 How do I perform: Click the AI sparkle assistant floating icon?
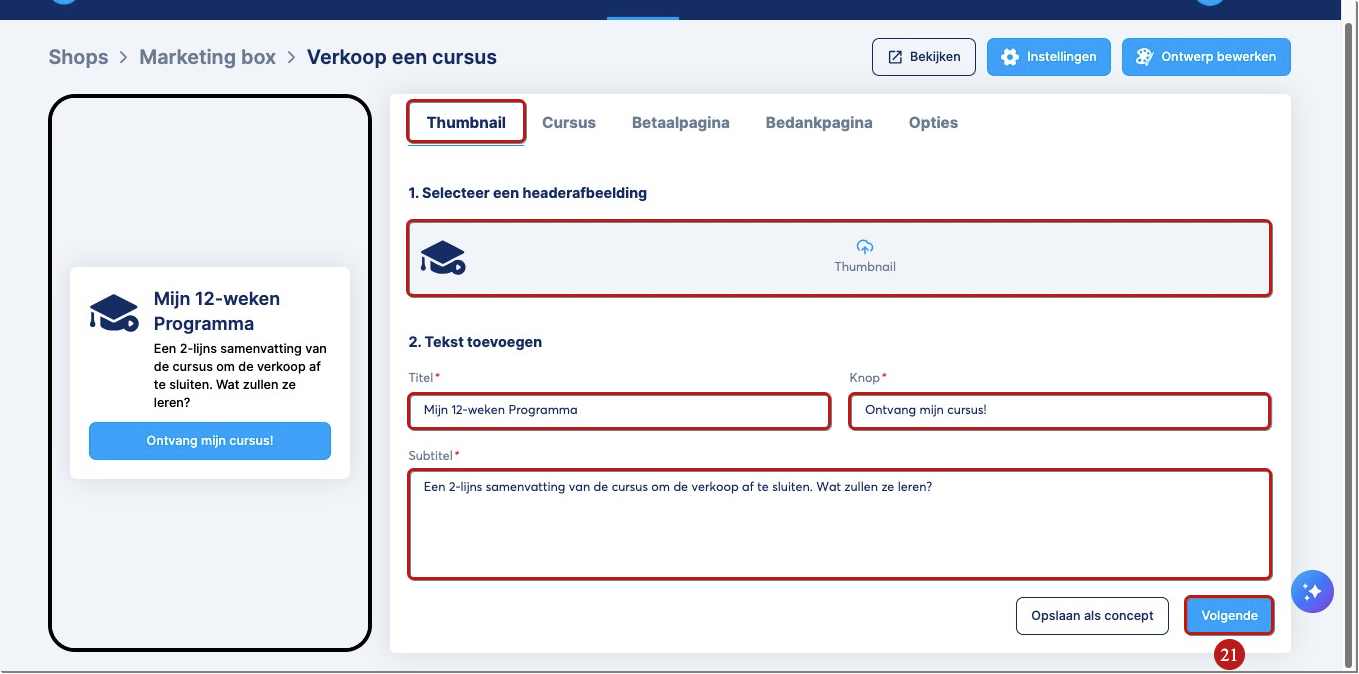coord(1312,592)
